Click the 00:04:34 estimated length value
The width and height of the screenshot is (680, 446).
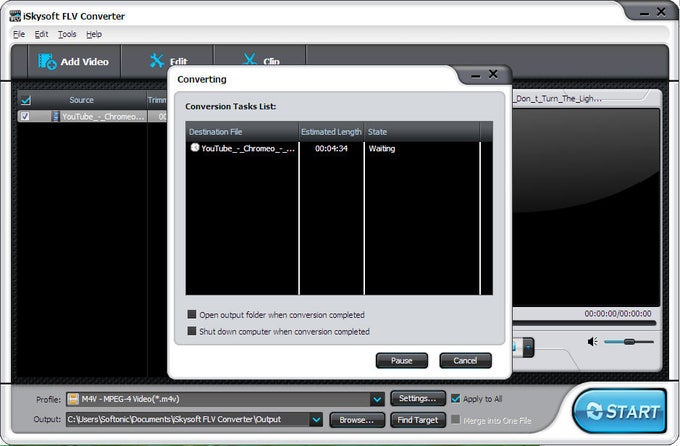click(331, 148)
